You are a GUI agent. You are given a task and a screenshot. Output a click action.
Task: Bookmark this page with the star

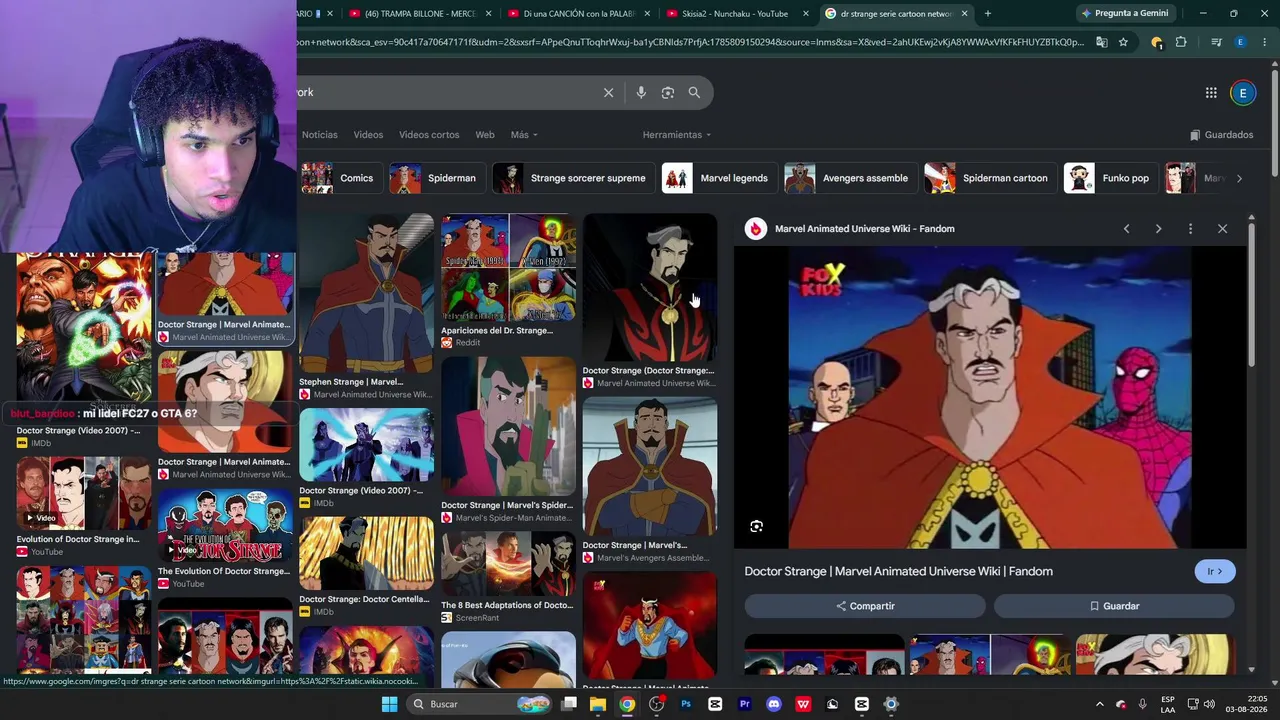[x=1123, y=42]
